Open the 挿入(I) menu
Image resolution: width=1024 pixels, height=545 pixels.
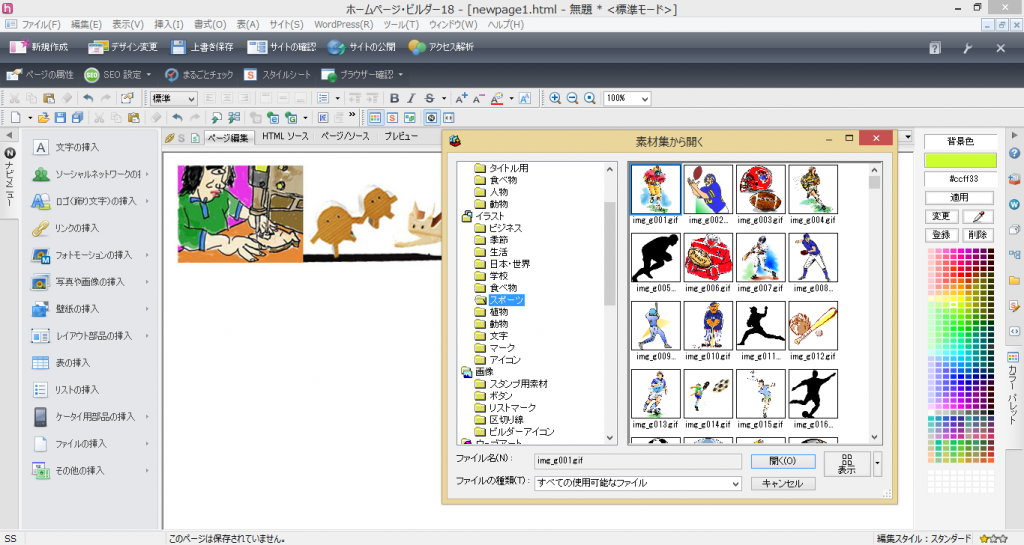[x=169, y=24]
